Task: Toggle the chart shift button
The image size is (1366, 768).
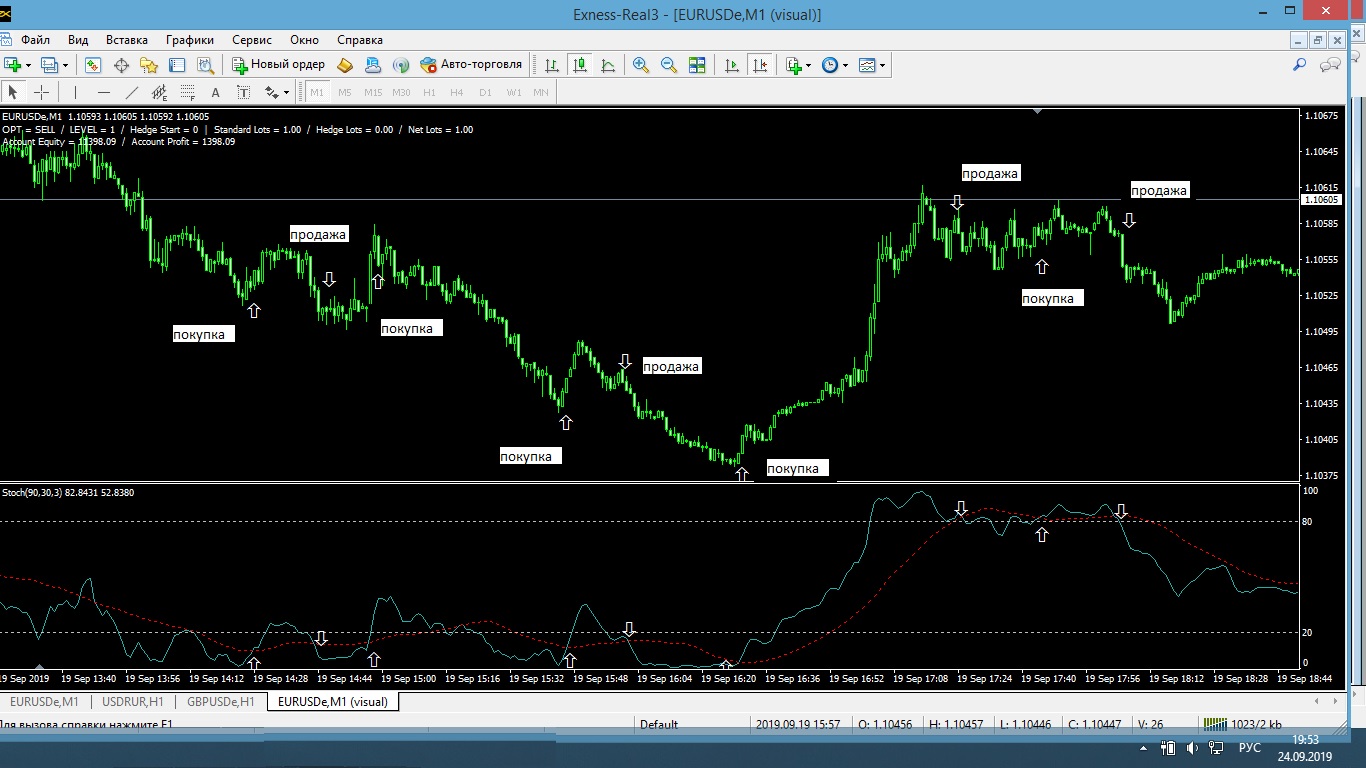Action: click(760, 65)
